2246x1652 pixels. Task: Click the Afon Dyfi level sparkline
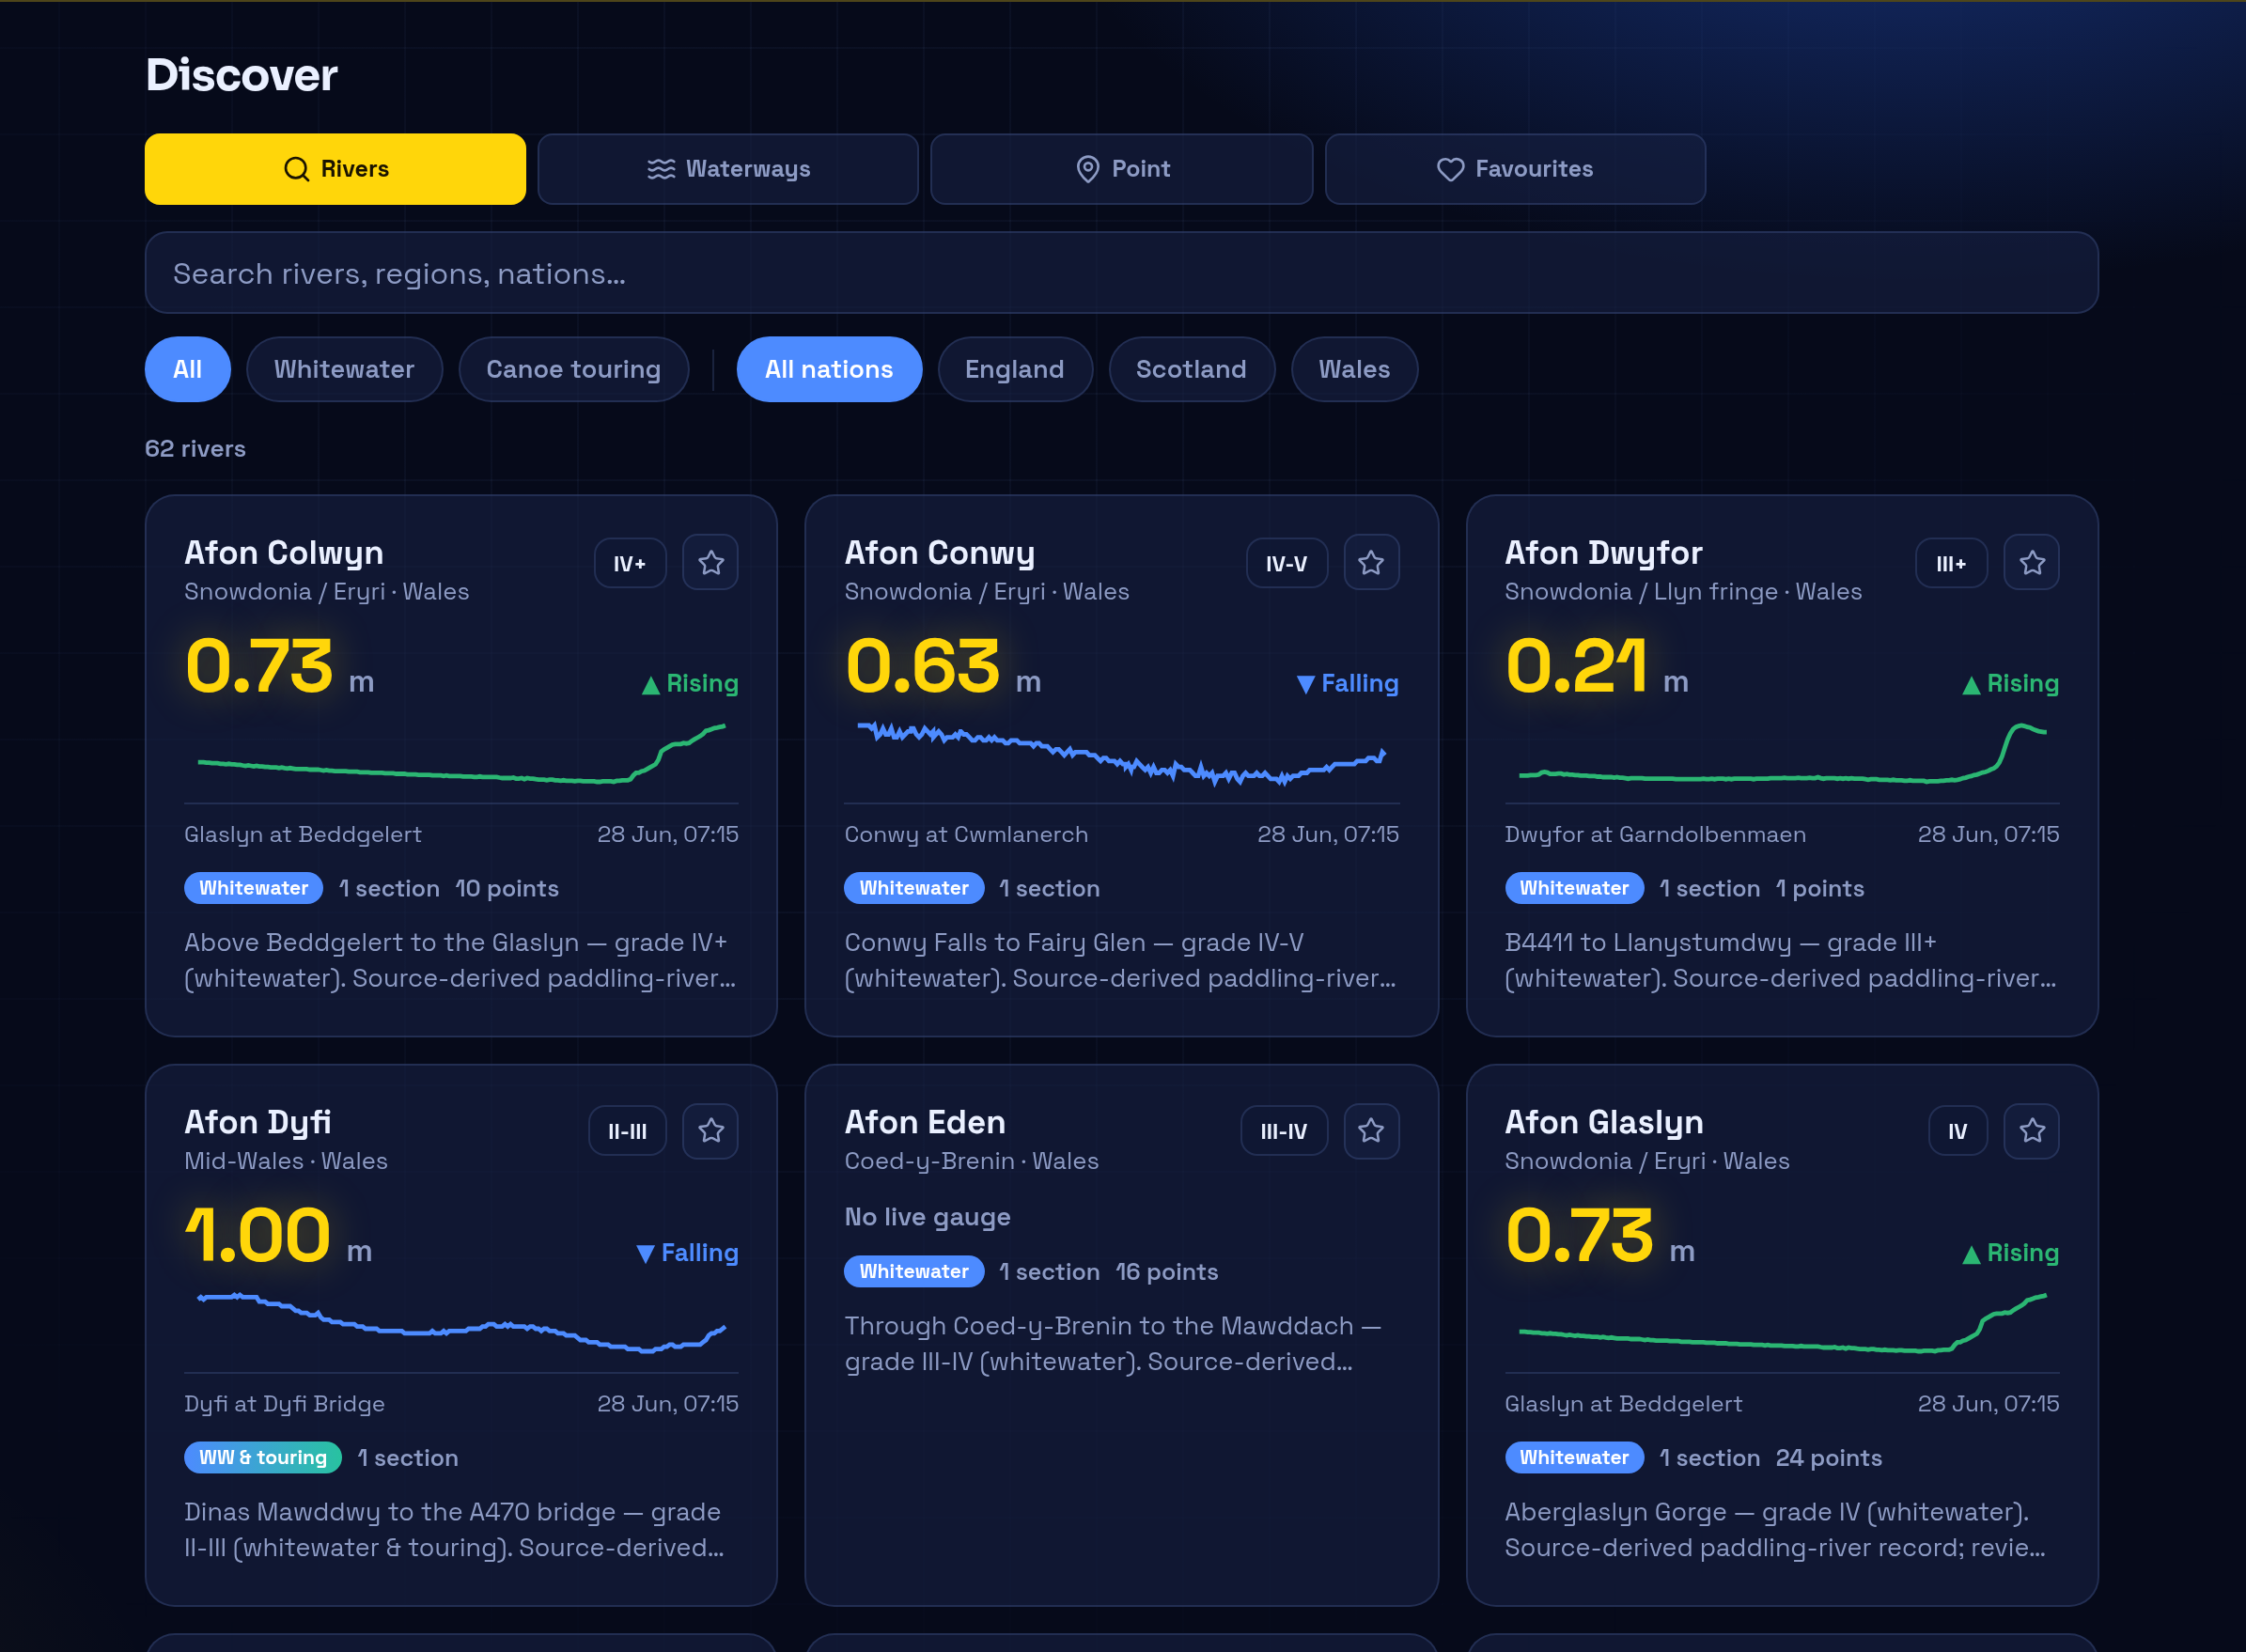click(x=461, y=1323)
